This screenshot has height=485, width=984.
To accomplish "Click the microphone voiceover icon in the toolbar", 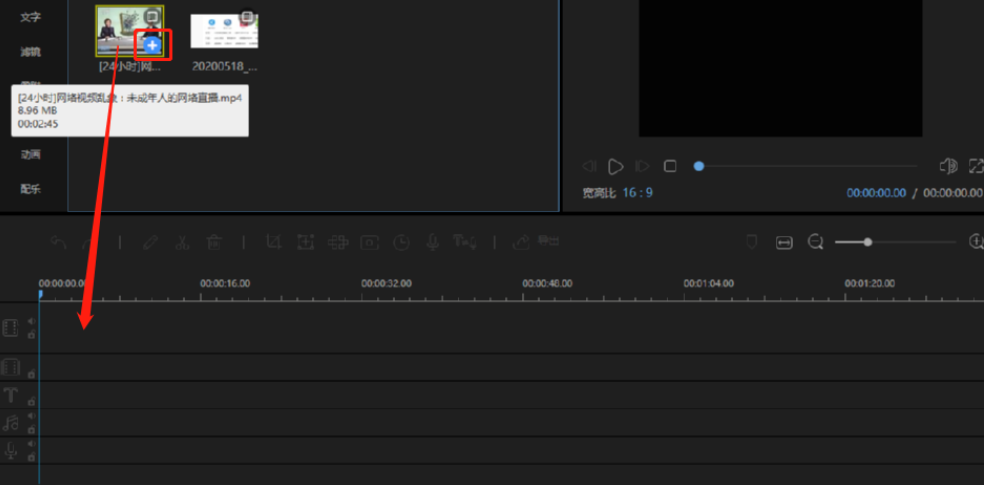I will tap(432, 242).
